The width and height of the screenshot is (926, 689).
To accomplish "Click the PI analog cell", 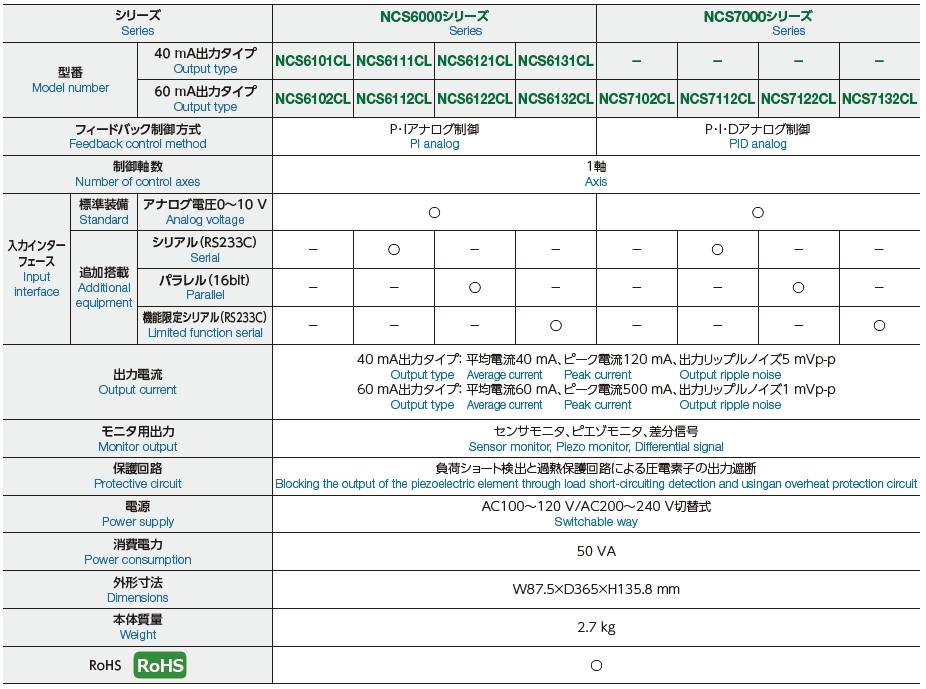I will tap(434, 136).
